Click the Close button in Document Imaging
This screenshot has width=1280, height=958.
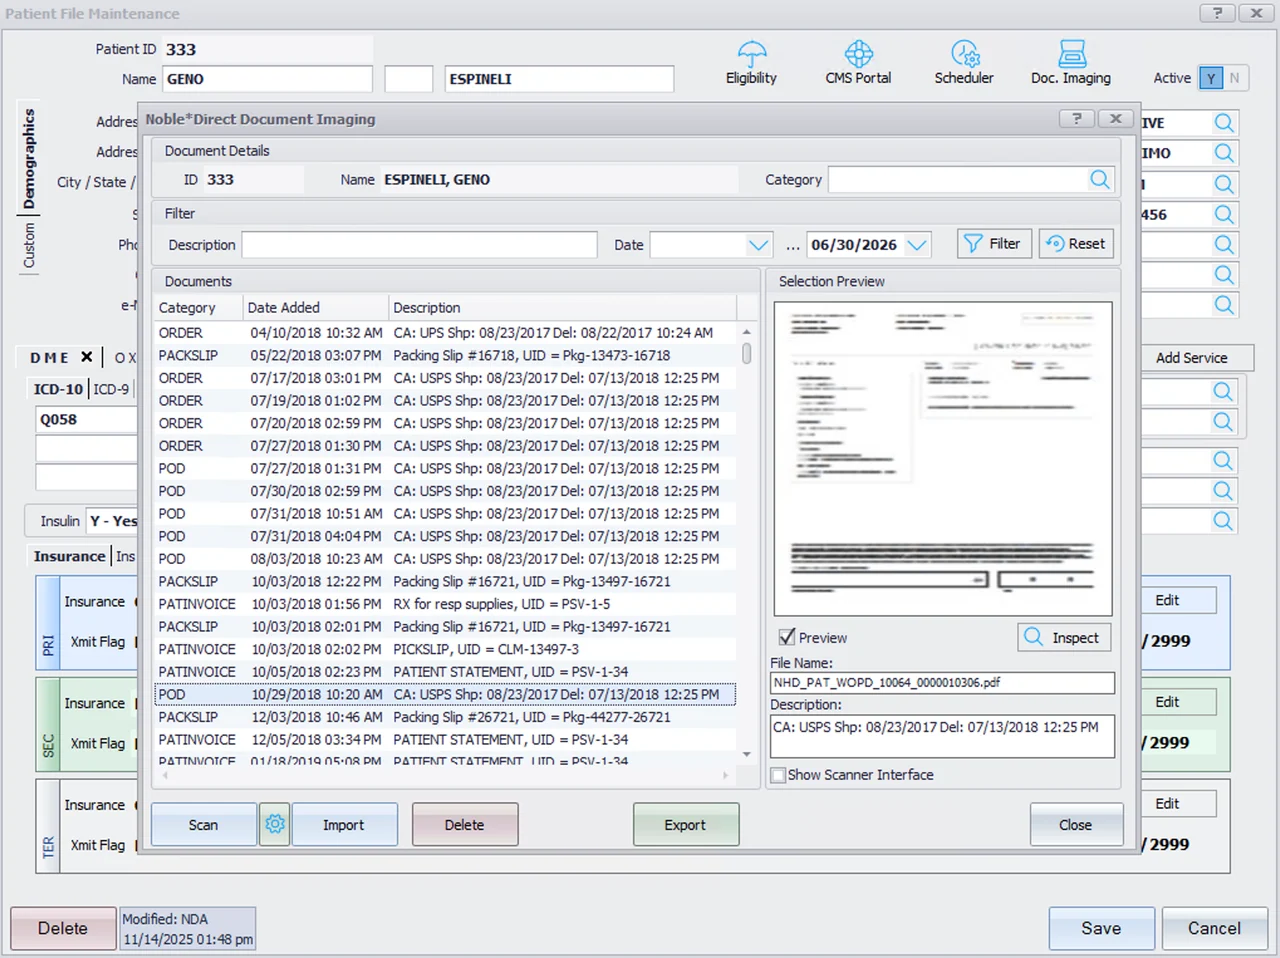point(1076,824)
